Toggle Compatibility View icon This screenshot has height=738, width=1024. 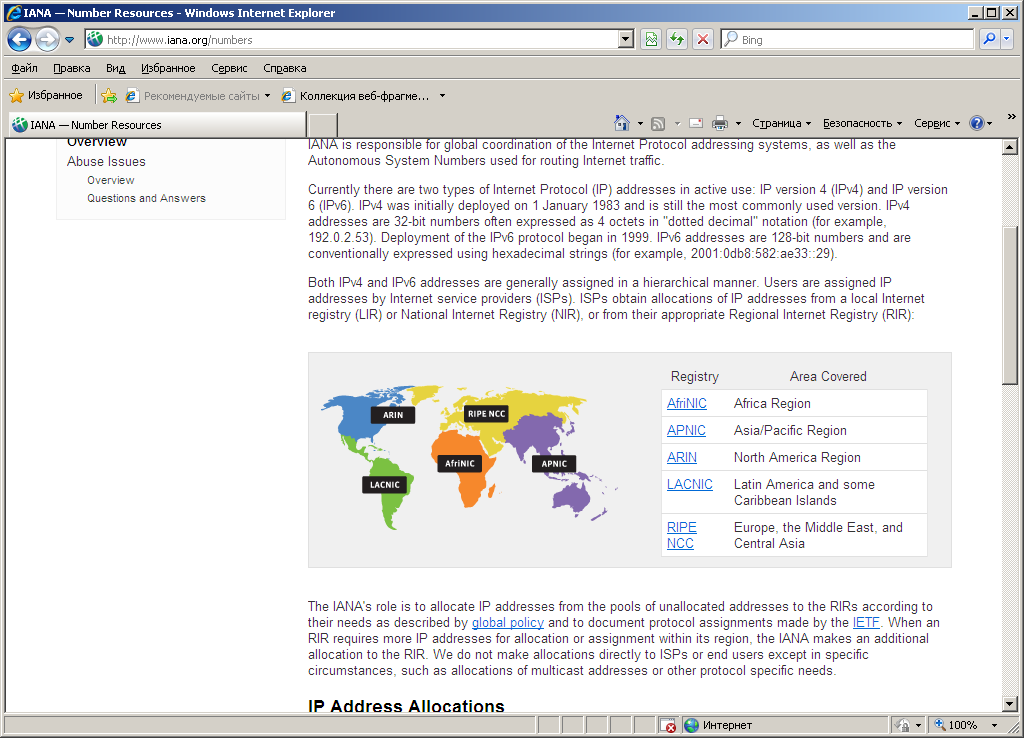(x=651, y=40)
